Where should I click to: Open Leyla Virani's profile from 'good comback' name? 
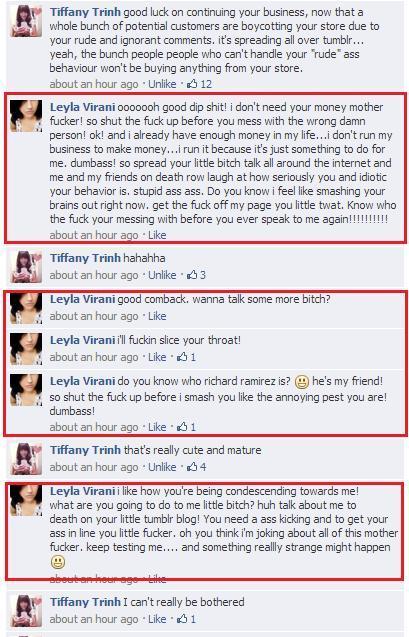[82, 299]
